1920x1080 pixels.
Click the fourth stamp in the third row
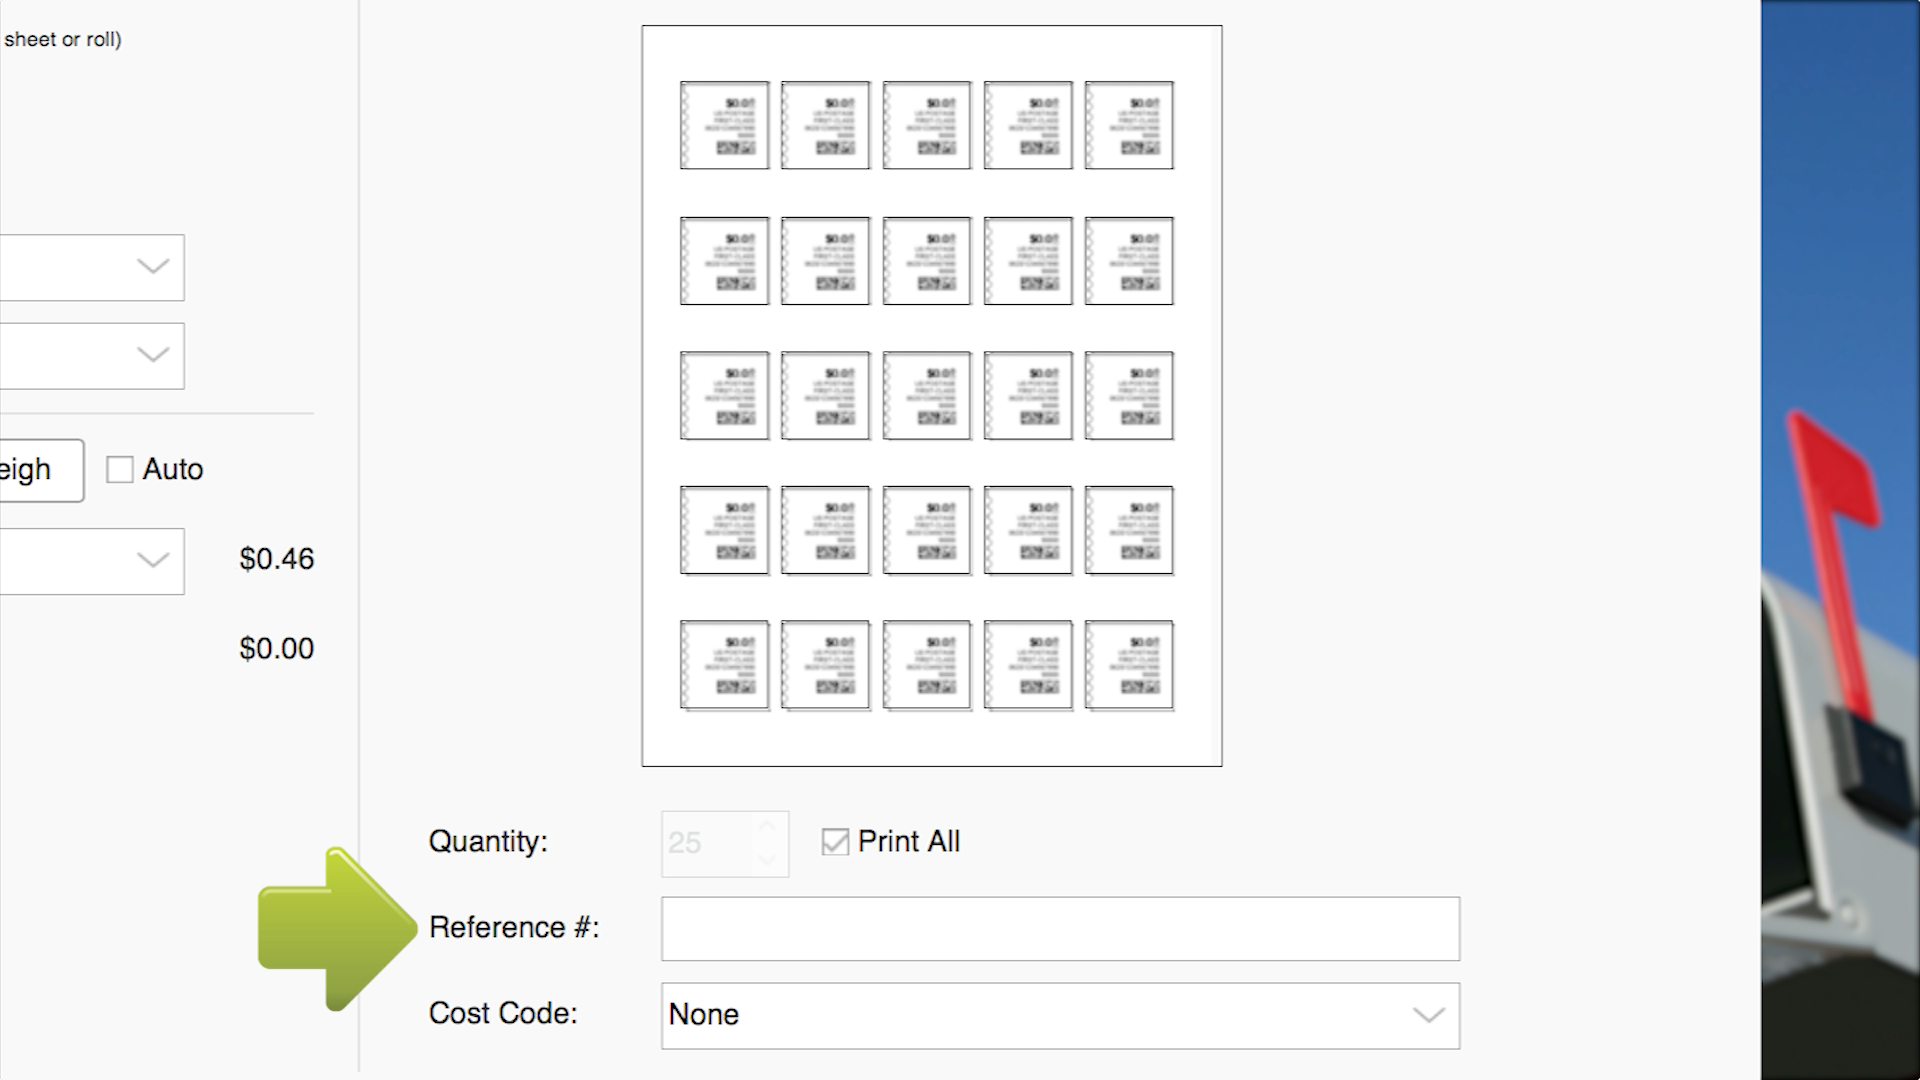pos(1027,395)
